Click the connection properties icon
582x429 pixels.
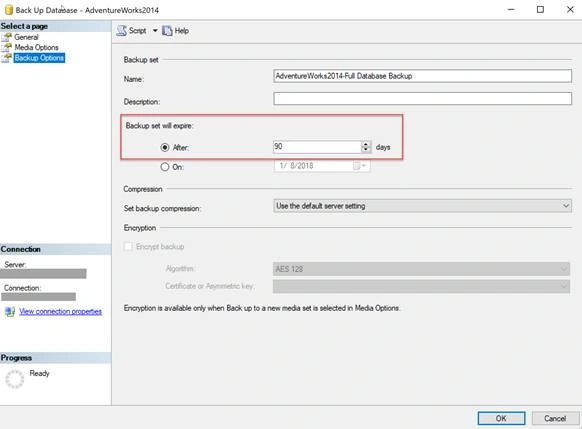coord(10,311)
